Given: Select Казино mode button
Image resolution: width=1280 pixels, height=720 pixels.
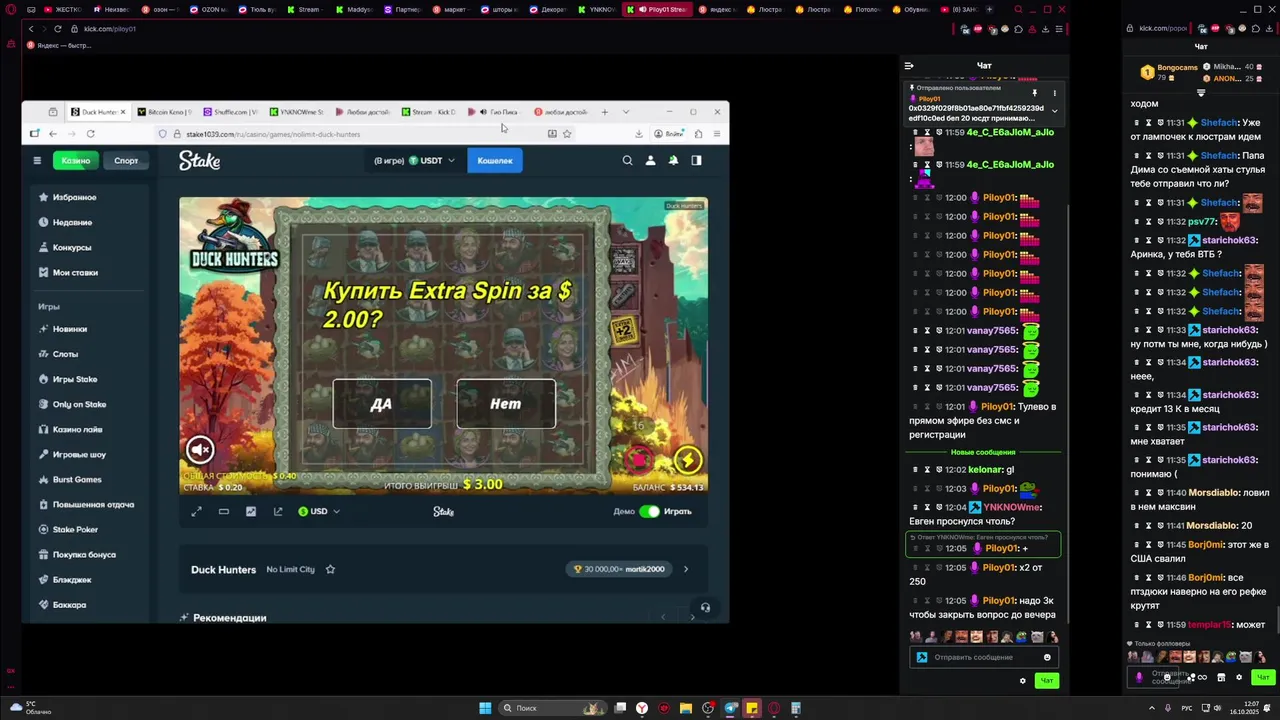Looking at the screenshot, I should (x=76, y=160).
